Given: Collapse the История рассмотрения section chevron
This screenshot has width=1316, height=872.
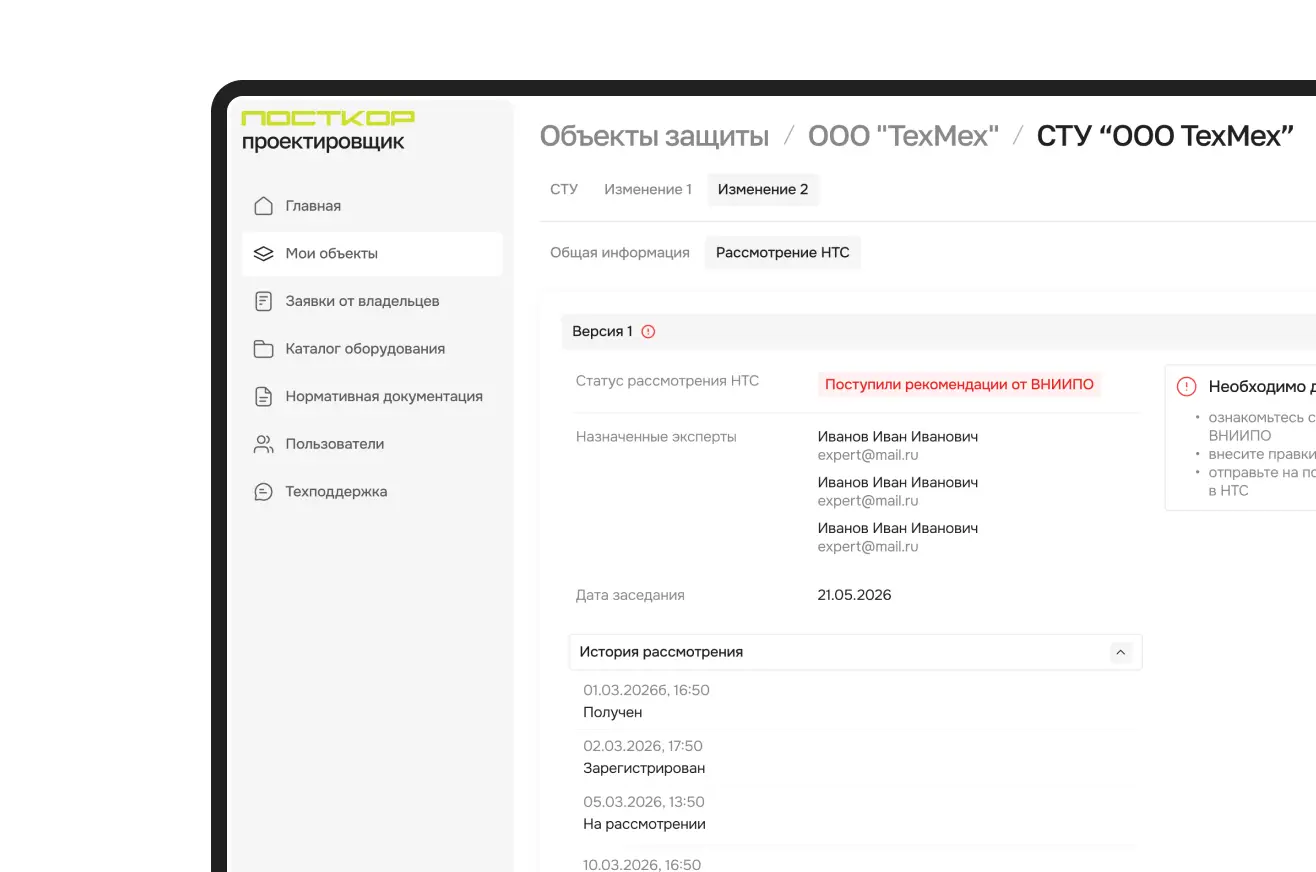Looking at the screenshot, I should click(1121, 652).
